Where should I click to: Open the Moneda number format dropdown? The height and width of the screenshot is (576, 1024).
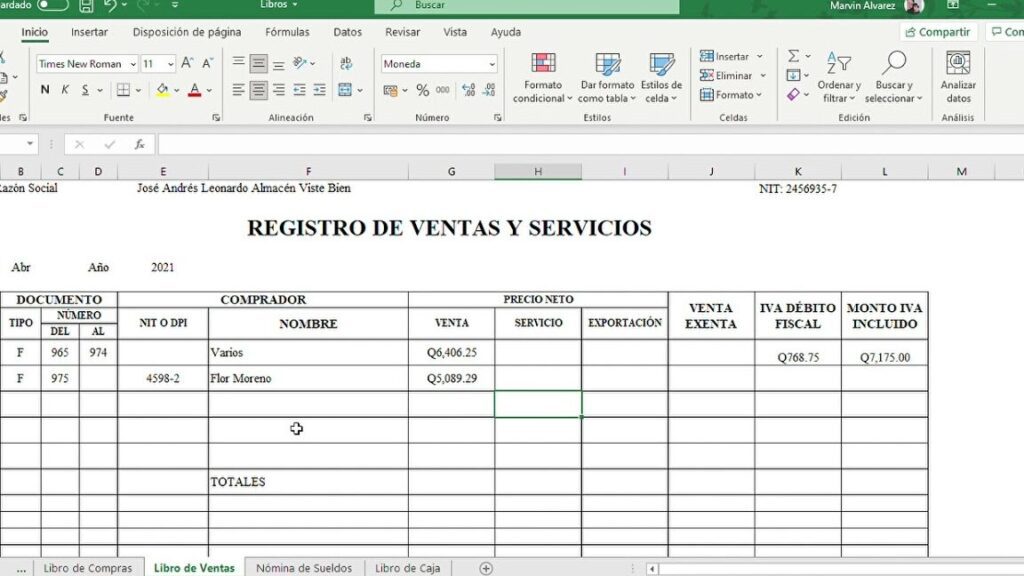[492, 64]
